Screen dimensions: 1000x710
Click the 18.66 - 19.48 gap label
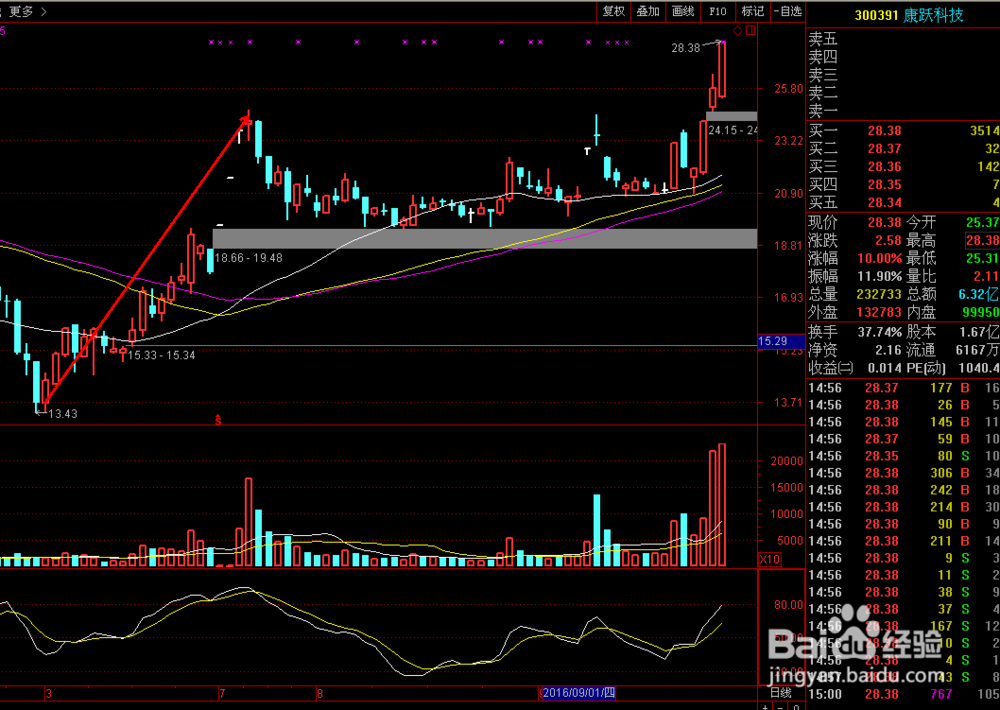pos(248,258)
